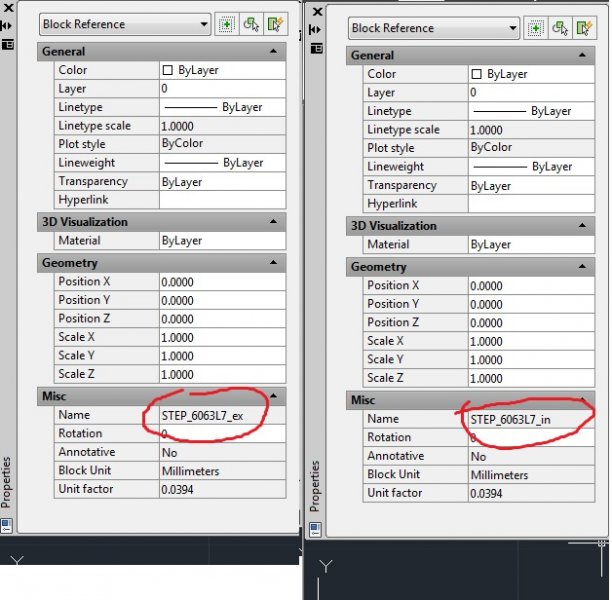
Task: Click Material ByLayer field in left palette
Action: click(223, 240)
